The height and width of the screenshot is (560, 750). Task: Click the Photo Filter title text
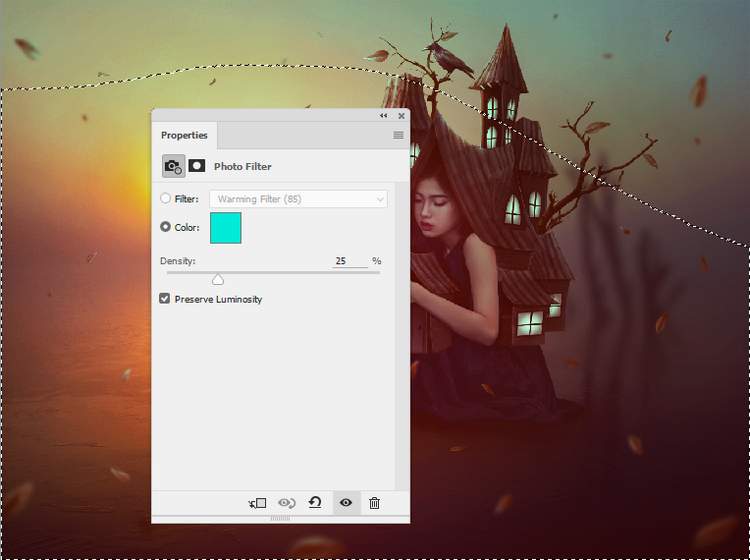click(243, 166)
